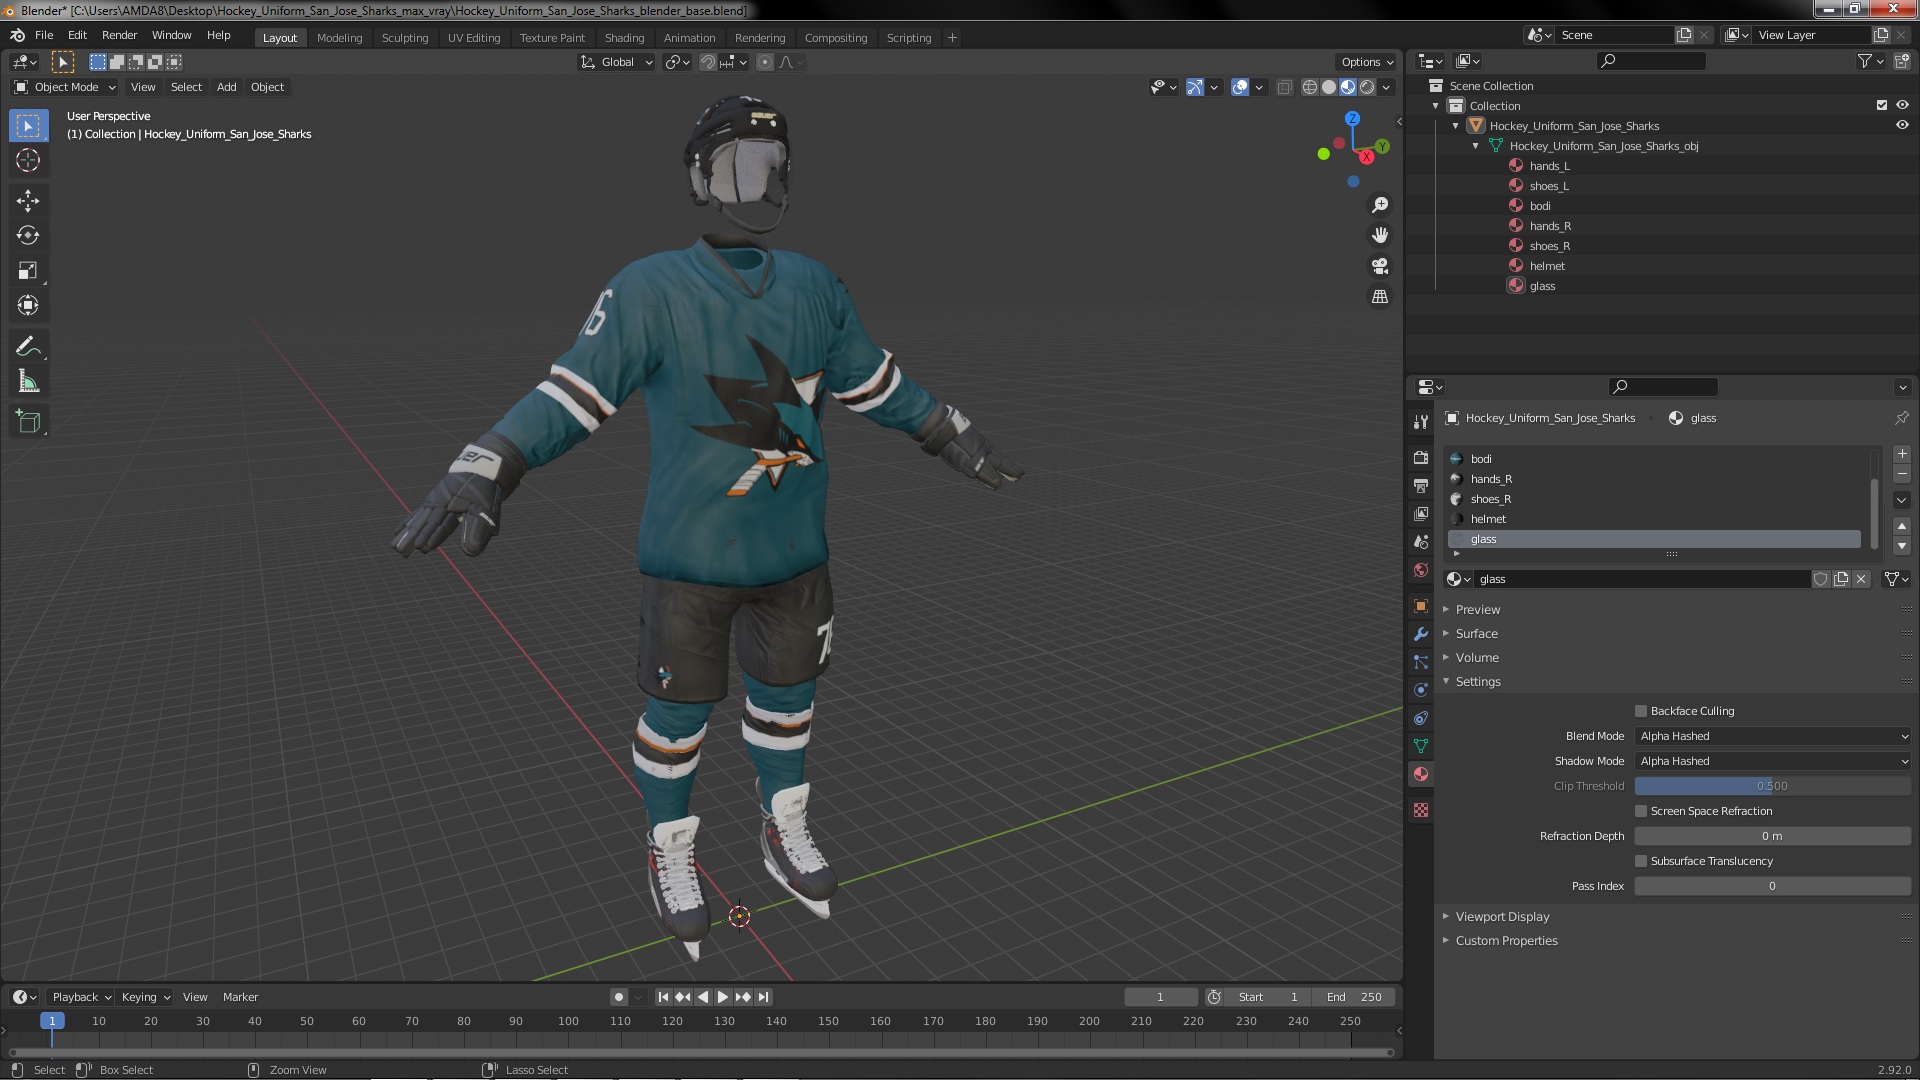Image resolution: width=1920 pixels, height=1080 pixels.
Task: Toggle camera view icon
Action: coord(1380,266)
